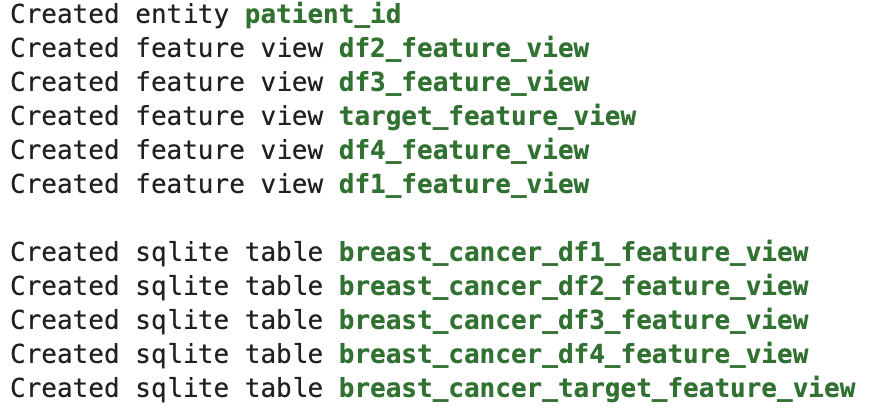
Task: Select the df2_feature_view text
Action: (464, 49)
